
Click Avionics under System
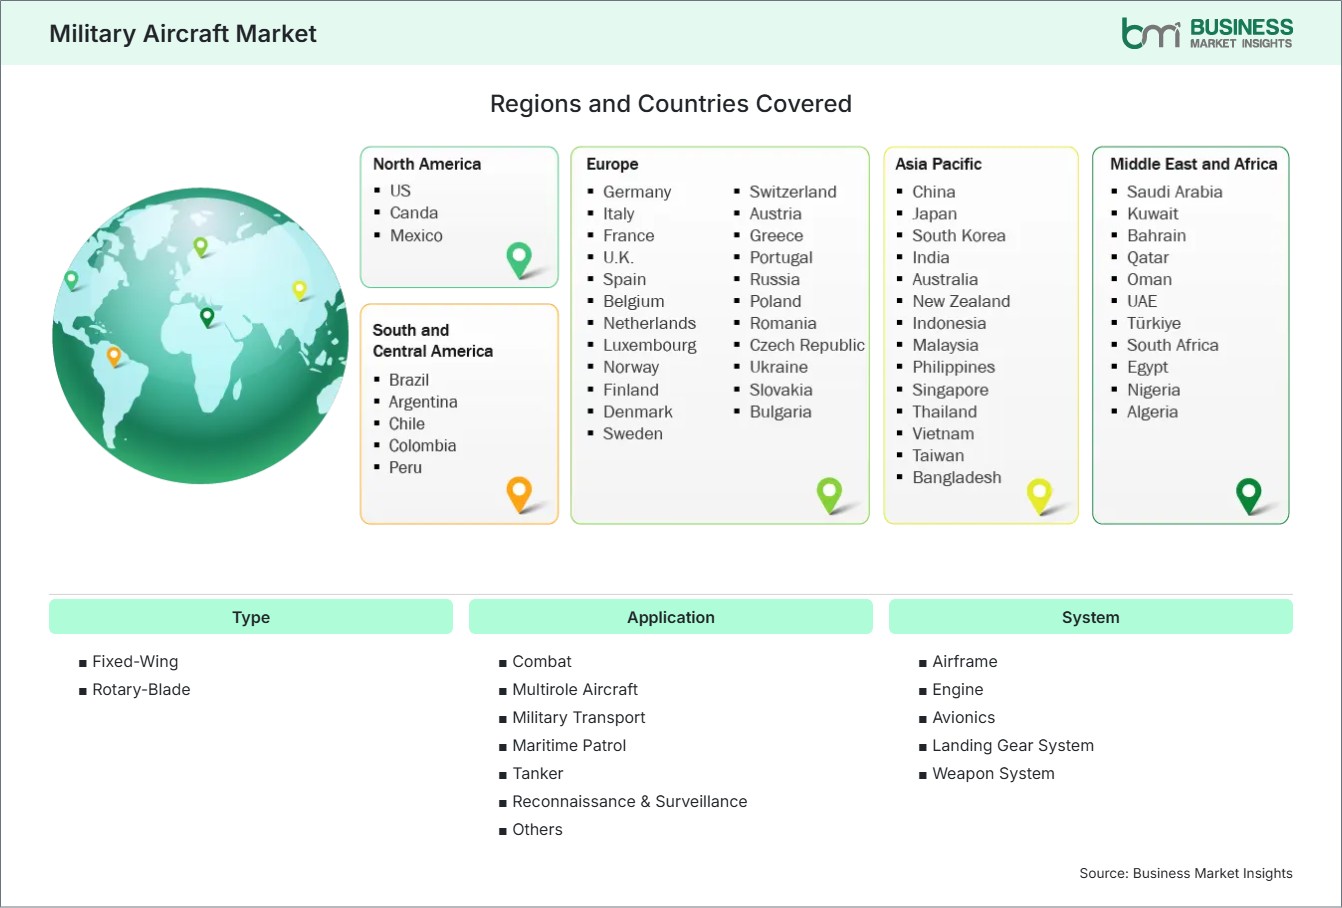[964, 718]
